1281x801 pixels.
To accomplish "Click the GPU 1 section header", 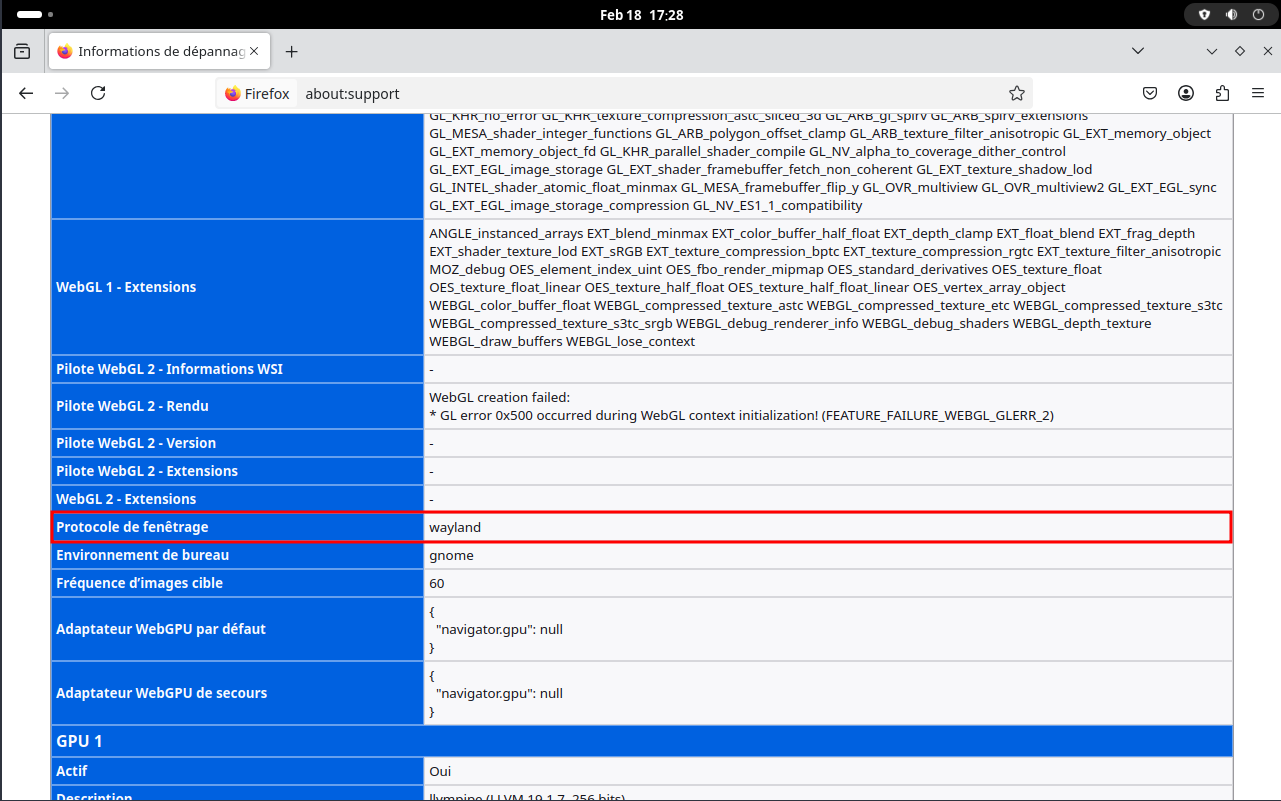I will (641, 741).
